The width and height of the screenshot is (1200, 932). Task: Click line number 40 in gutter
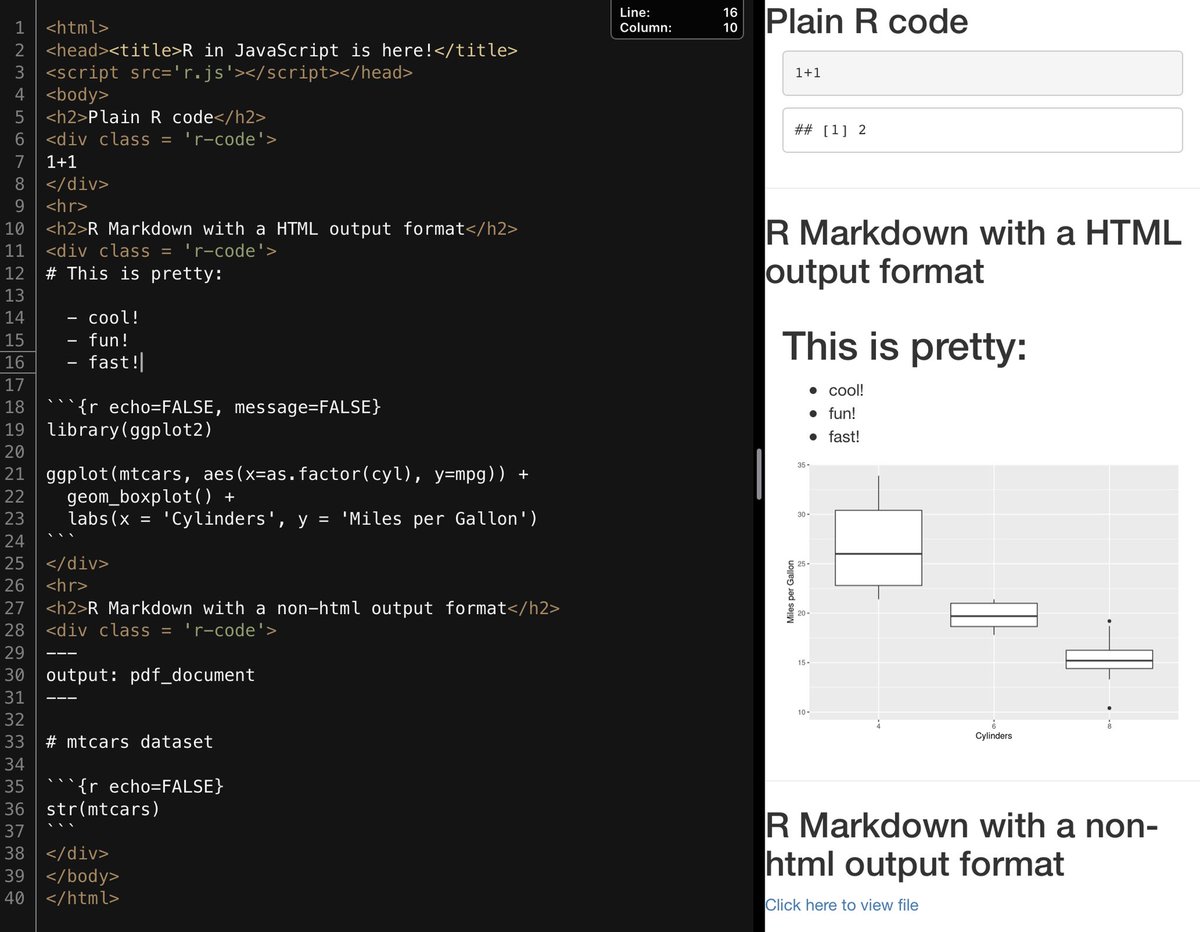(x=14, y=898)
